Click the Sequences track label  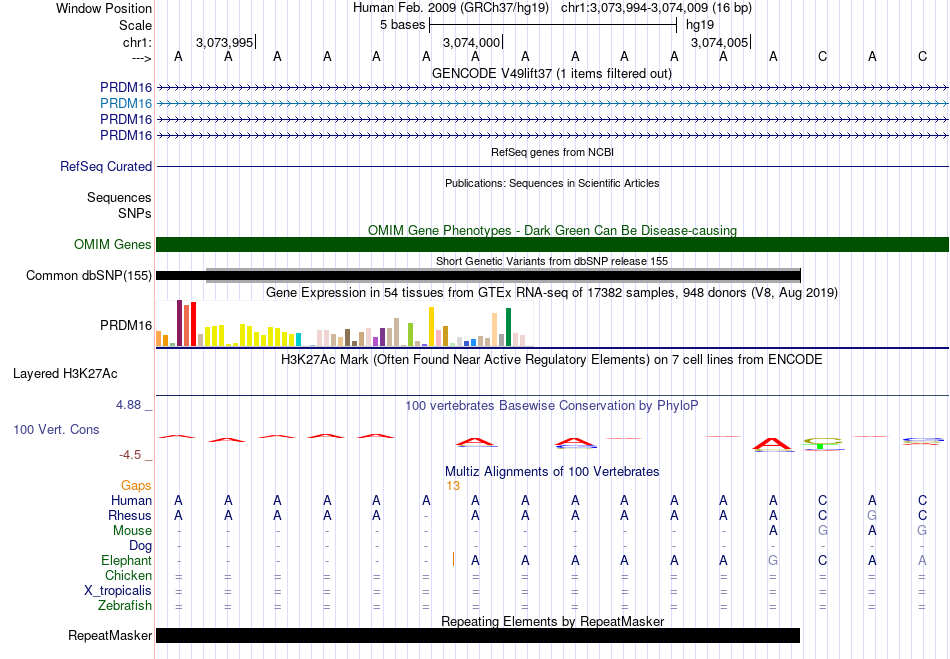click(119, 197)
